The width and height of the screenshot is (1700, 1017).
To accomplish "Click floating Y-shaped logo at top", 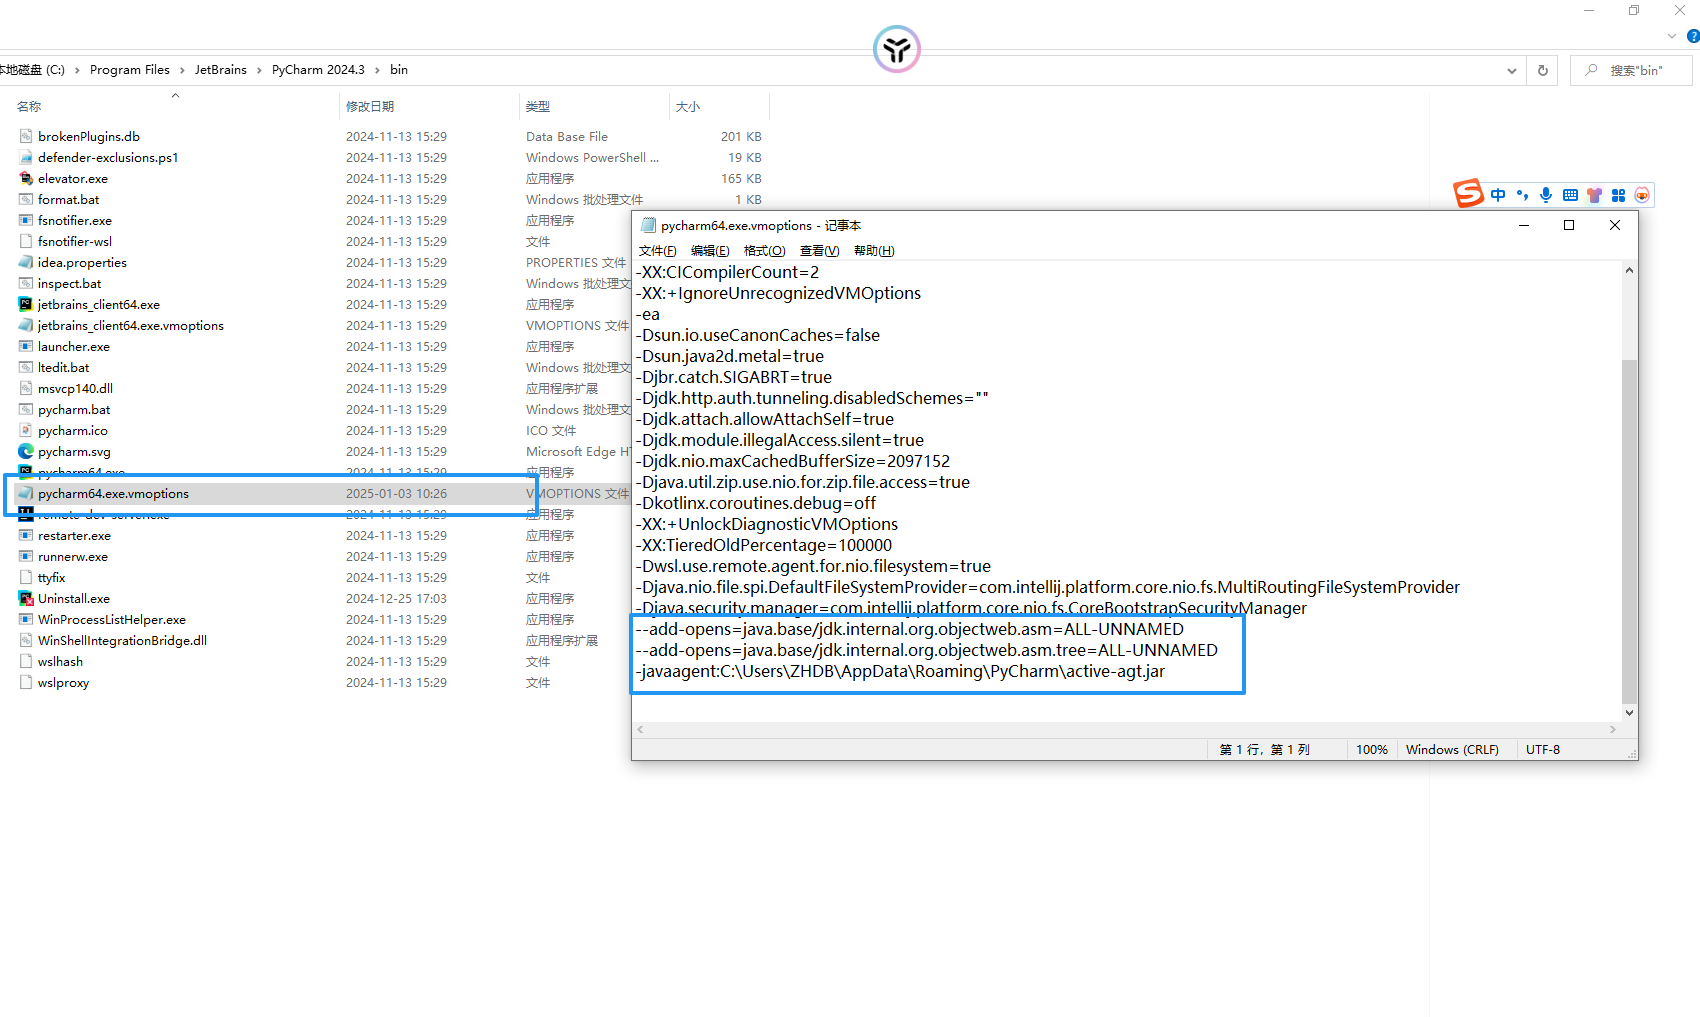I will [x=897, y=49].
